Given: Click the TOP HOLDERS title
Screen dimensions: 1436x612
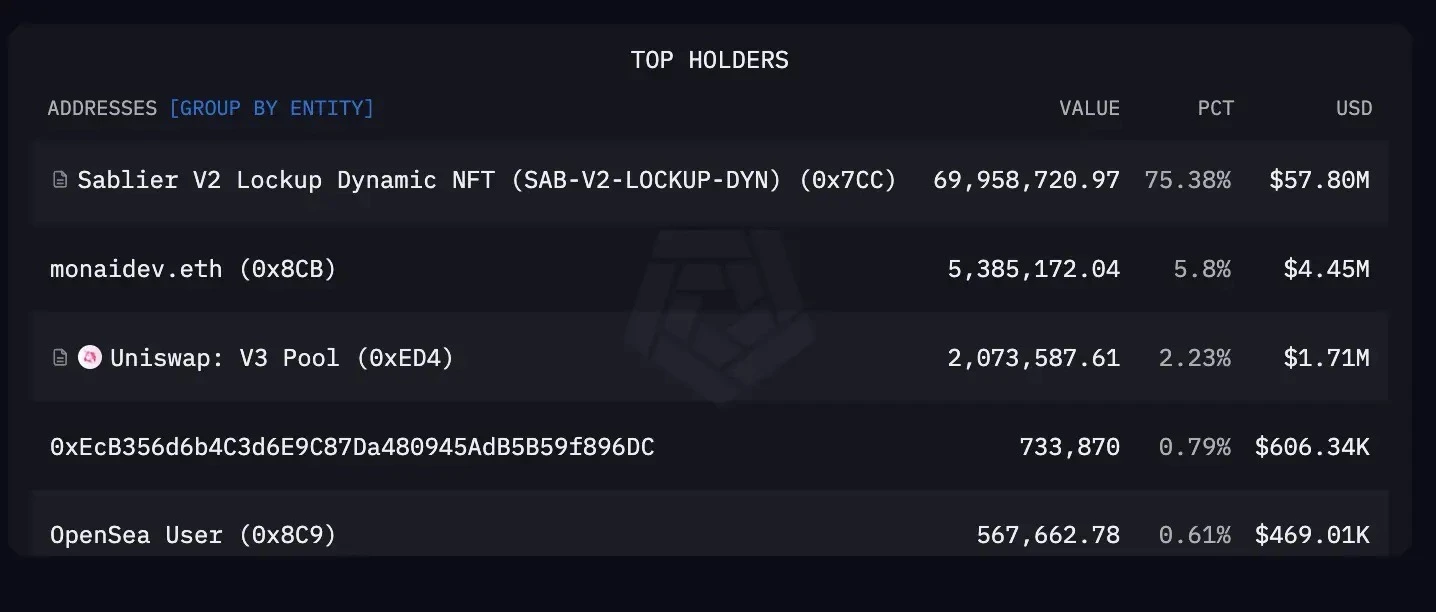Looking at the screenshot, I should click(708, 60).
